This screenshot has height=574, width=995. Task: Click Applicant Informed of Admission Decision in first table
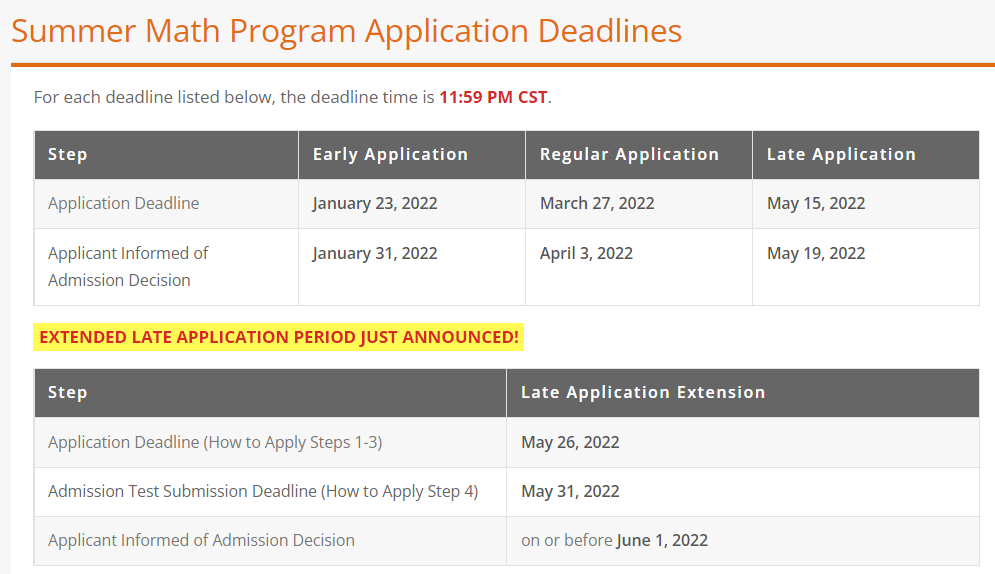[128, 266]
